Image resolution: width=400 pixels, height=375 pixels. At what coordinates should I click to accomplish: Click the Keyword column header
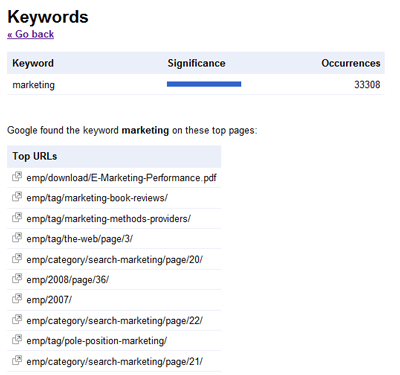(33, 63)
